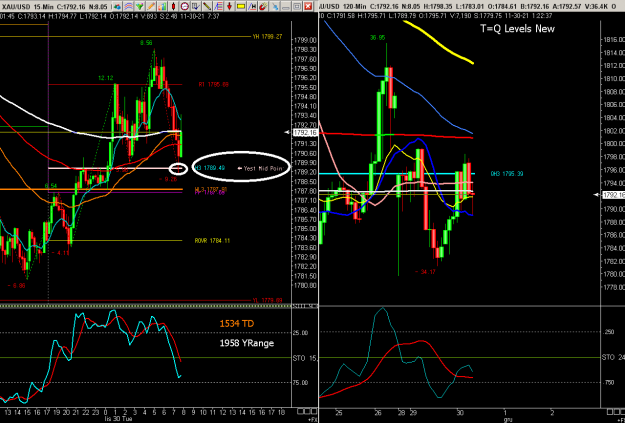
Task: Click the blue pushpin icon
Action: point(274,6)
